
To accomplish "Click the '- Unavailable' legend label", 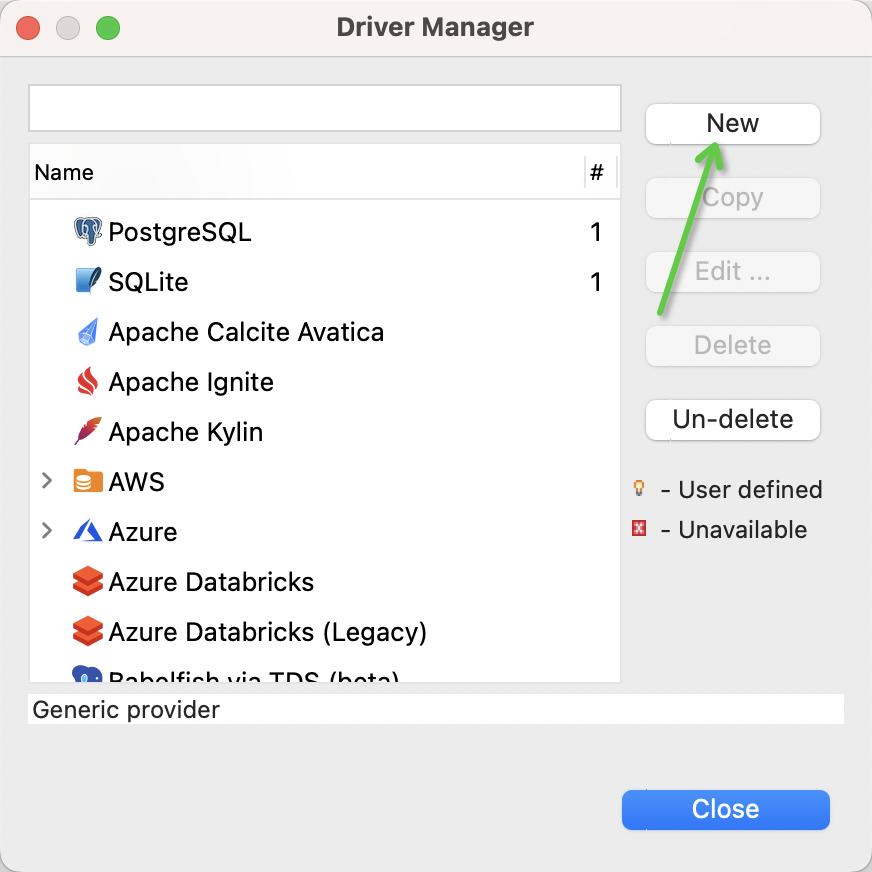I will pos(734,530).
